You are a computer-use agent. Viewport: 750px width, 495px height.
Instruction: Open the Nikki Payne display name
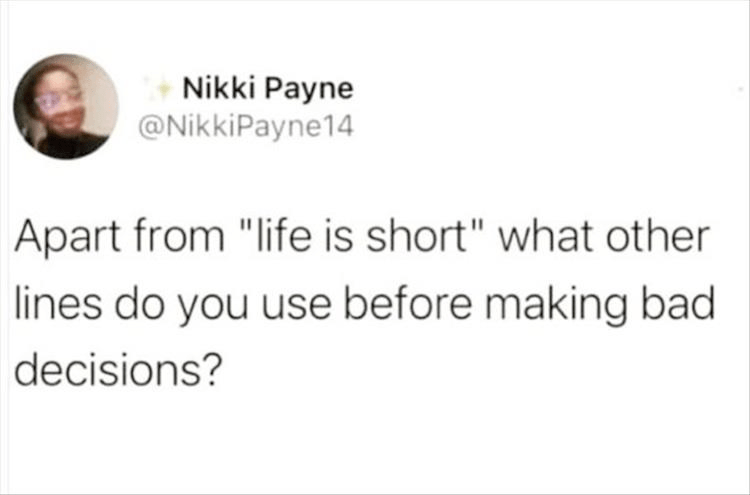click(x=267, y=89)
